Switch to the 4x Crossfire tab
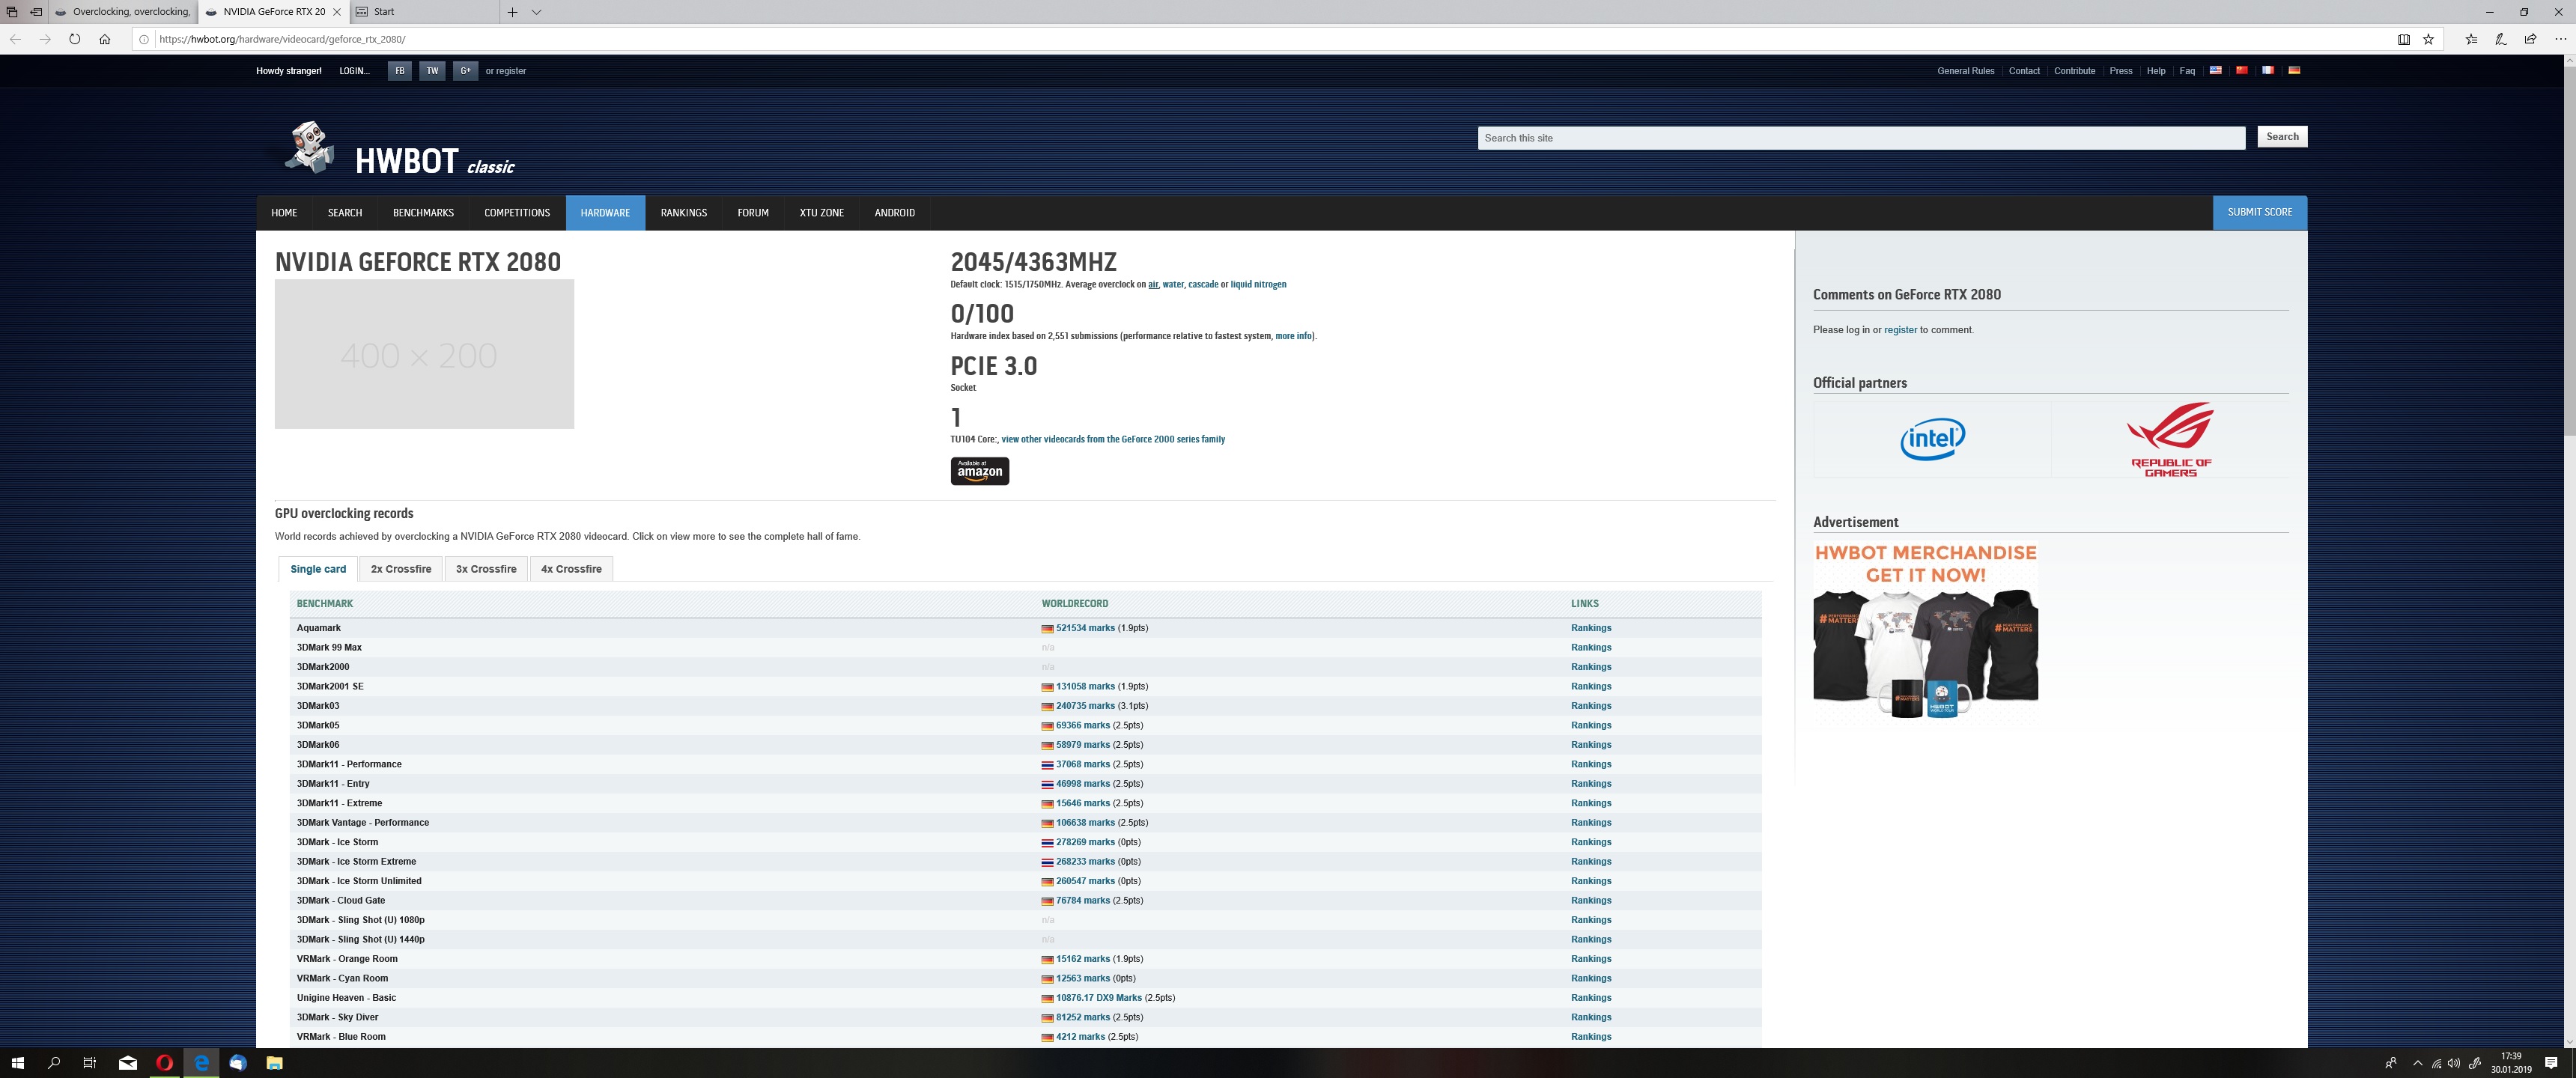2576x1078 pixels. (571, 569)
